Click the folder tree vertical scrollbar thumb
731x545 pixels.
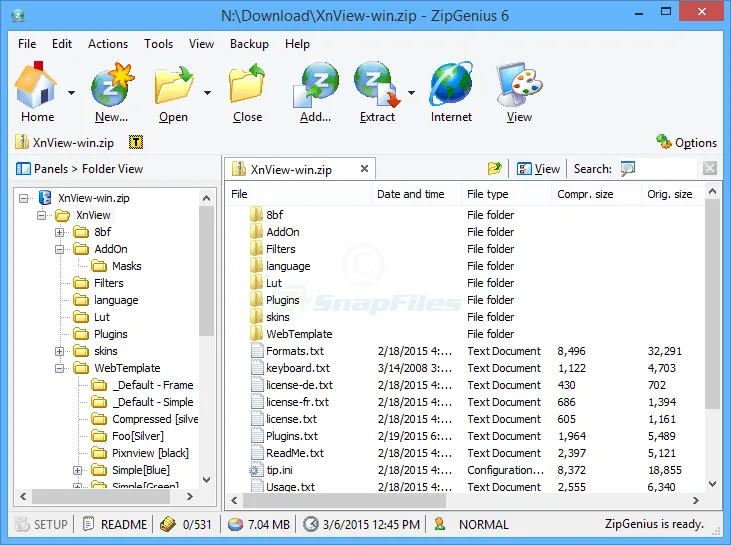(x=206, y=271)
